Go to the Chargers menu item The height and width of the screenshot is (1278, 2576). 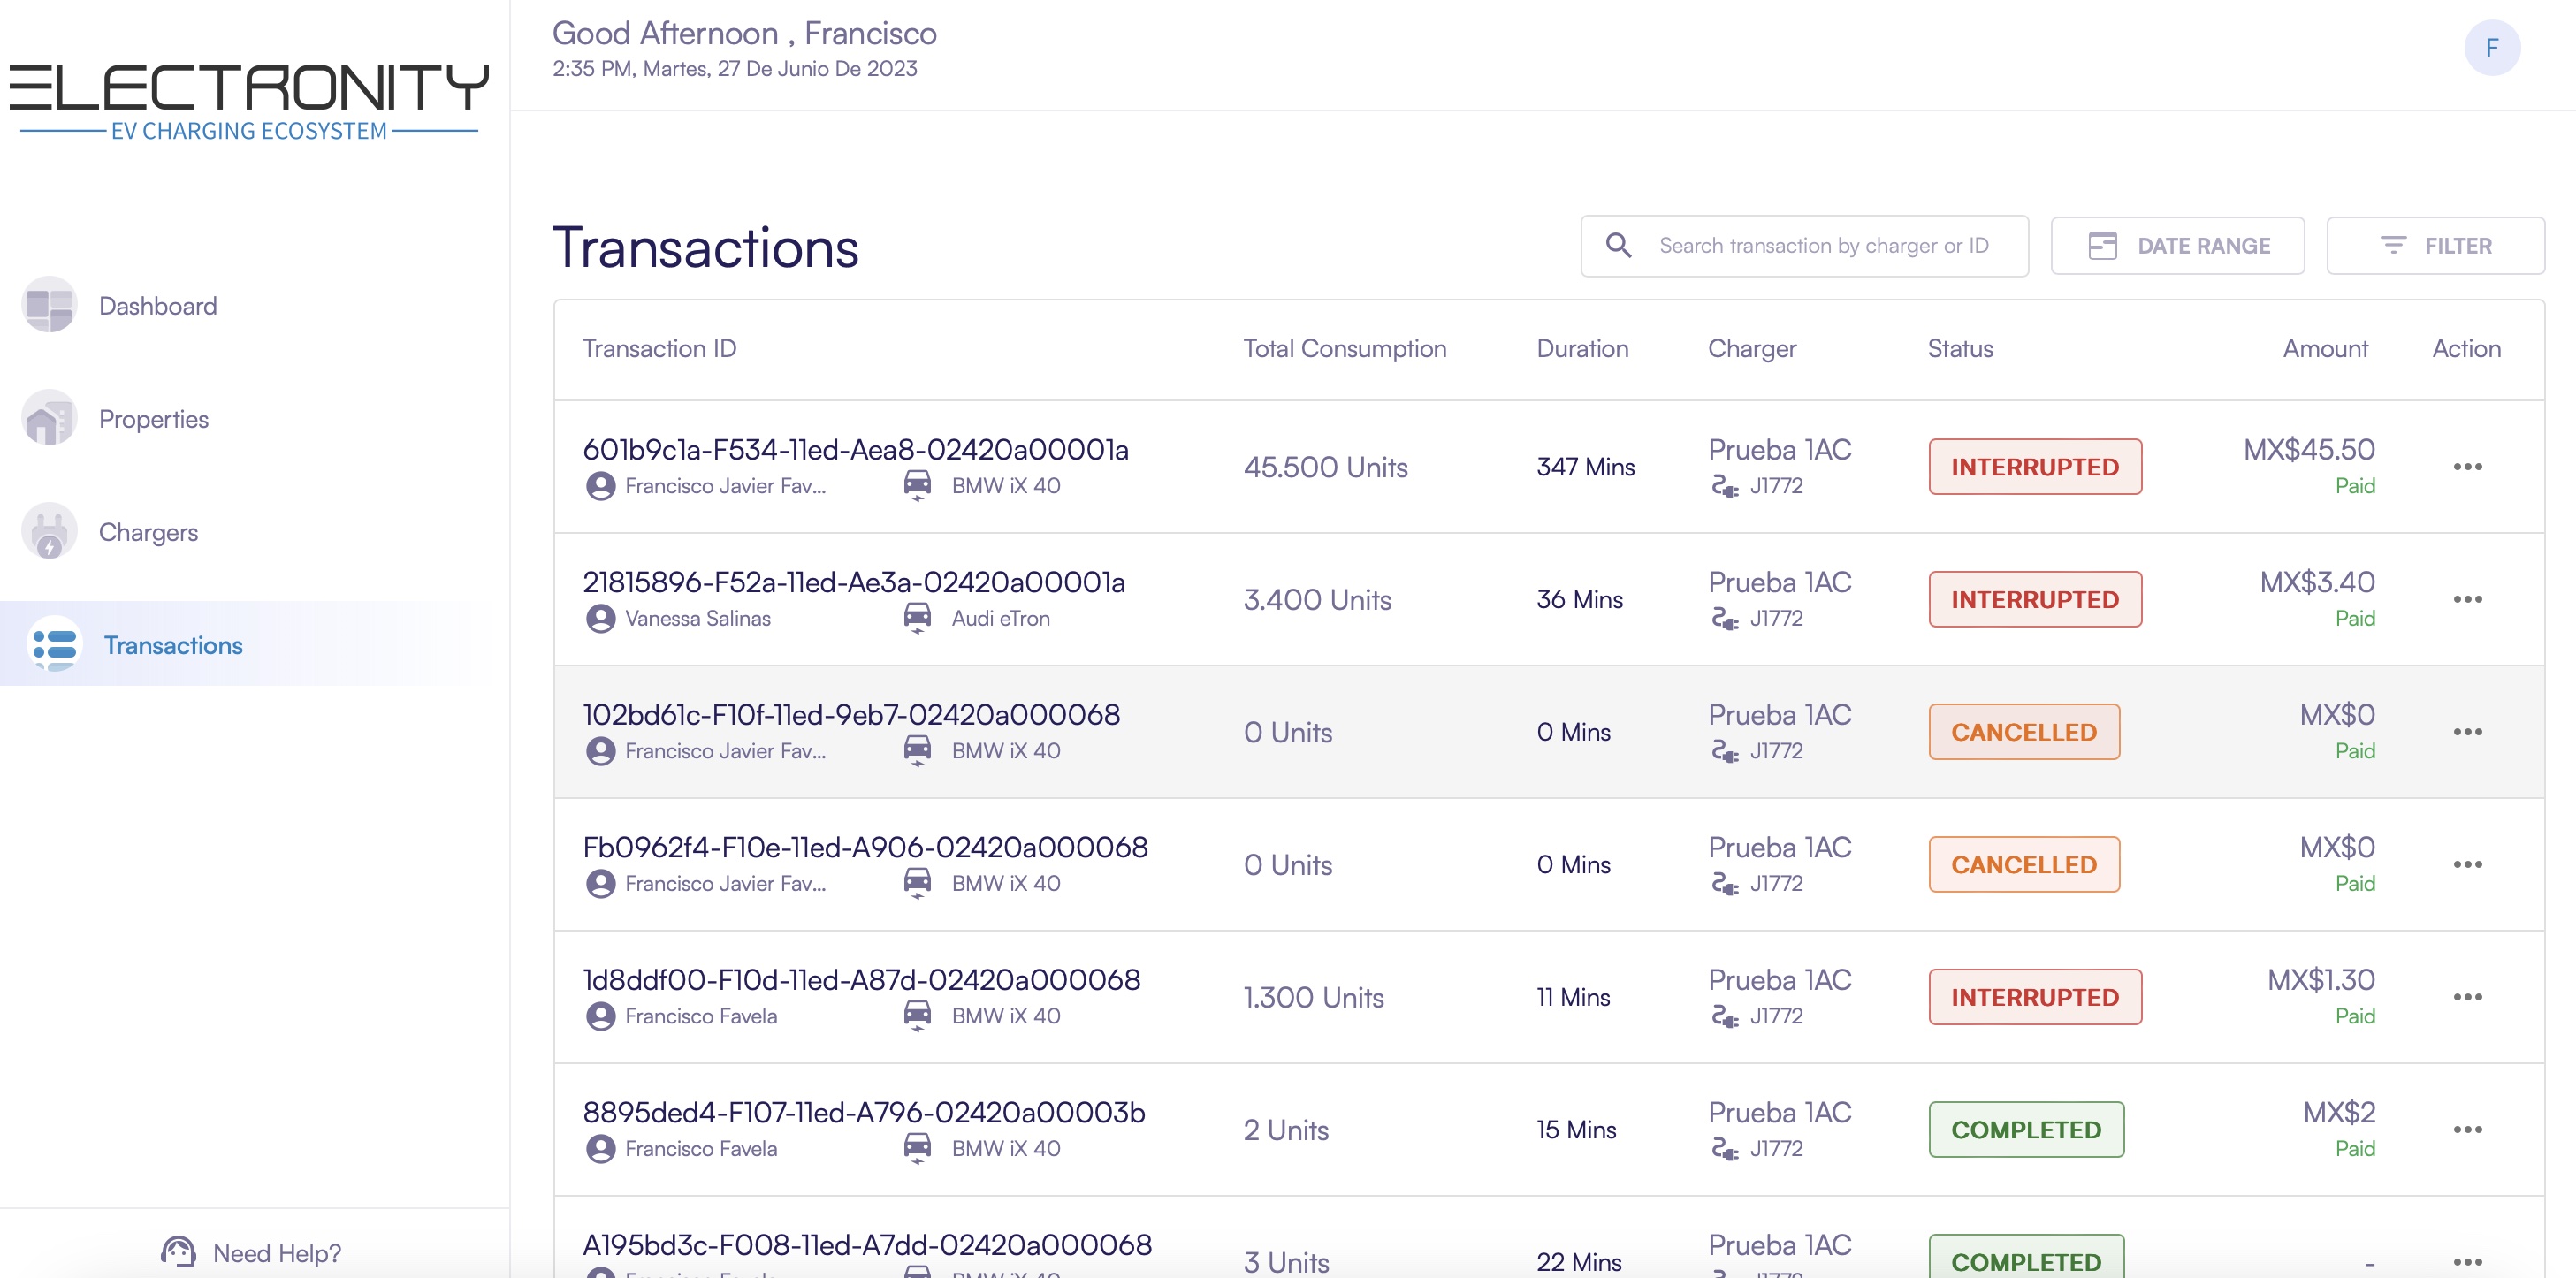[148, 532]
